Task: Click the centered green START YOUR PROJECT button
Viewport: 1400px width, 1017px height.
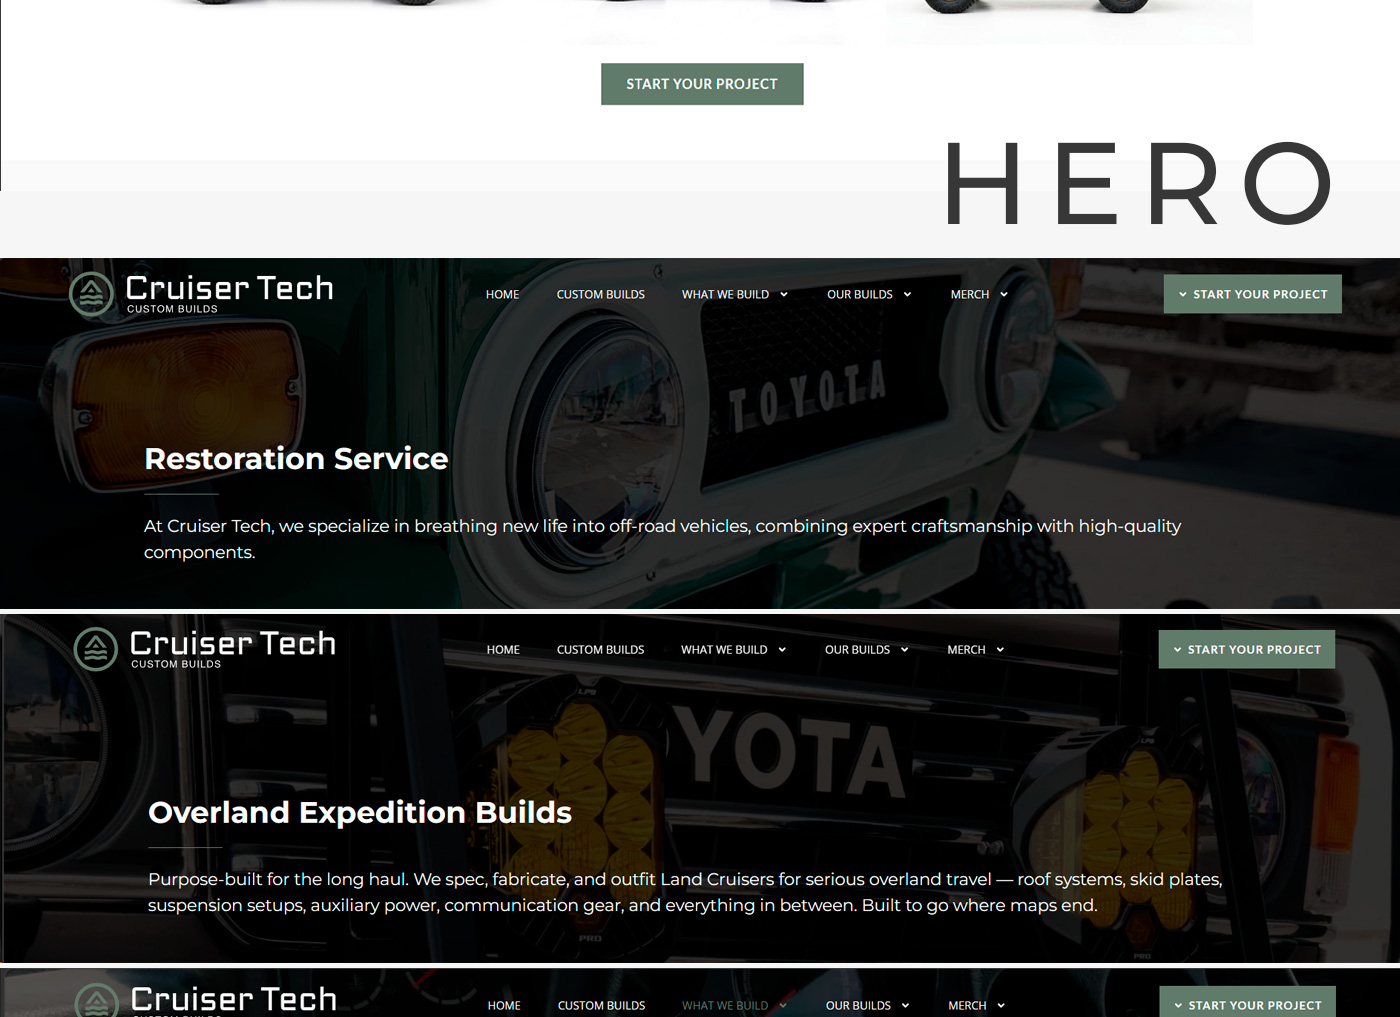Action: tap(702, 84)
